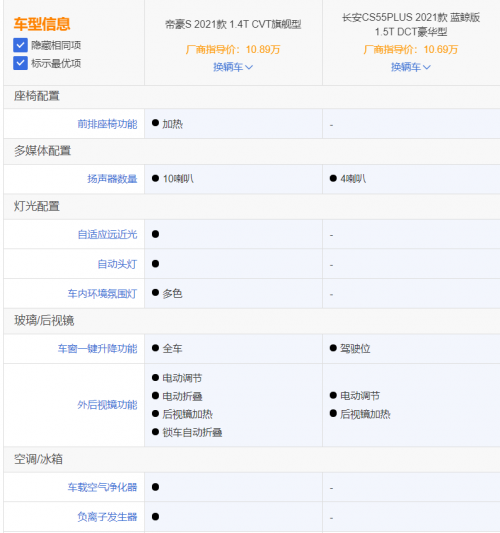Open the 负离子发生器 link

click(107, 517)
